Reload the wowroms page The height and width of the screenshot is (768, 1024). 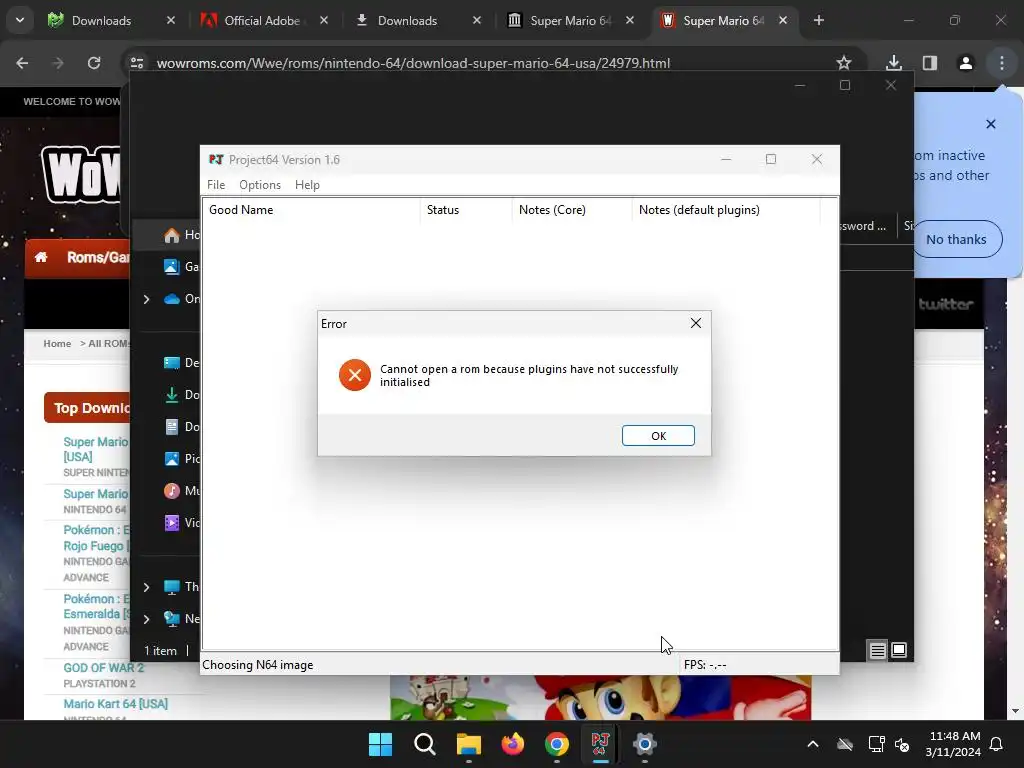(x=94, y=63)
